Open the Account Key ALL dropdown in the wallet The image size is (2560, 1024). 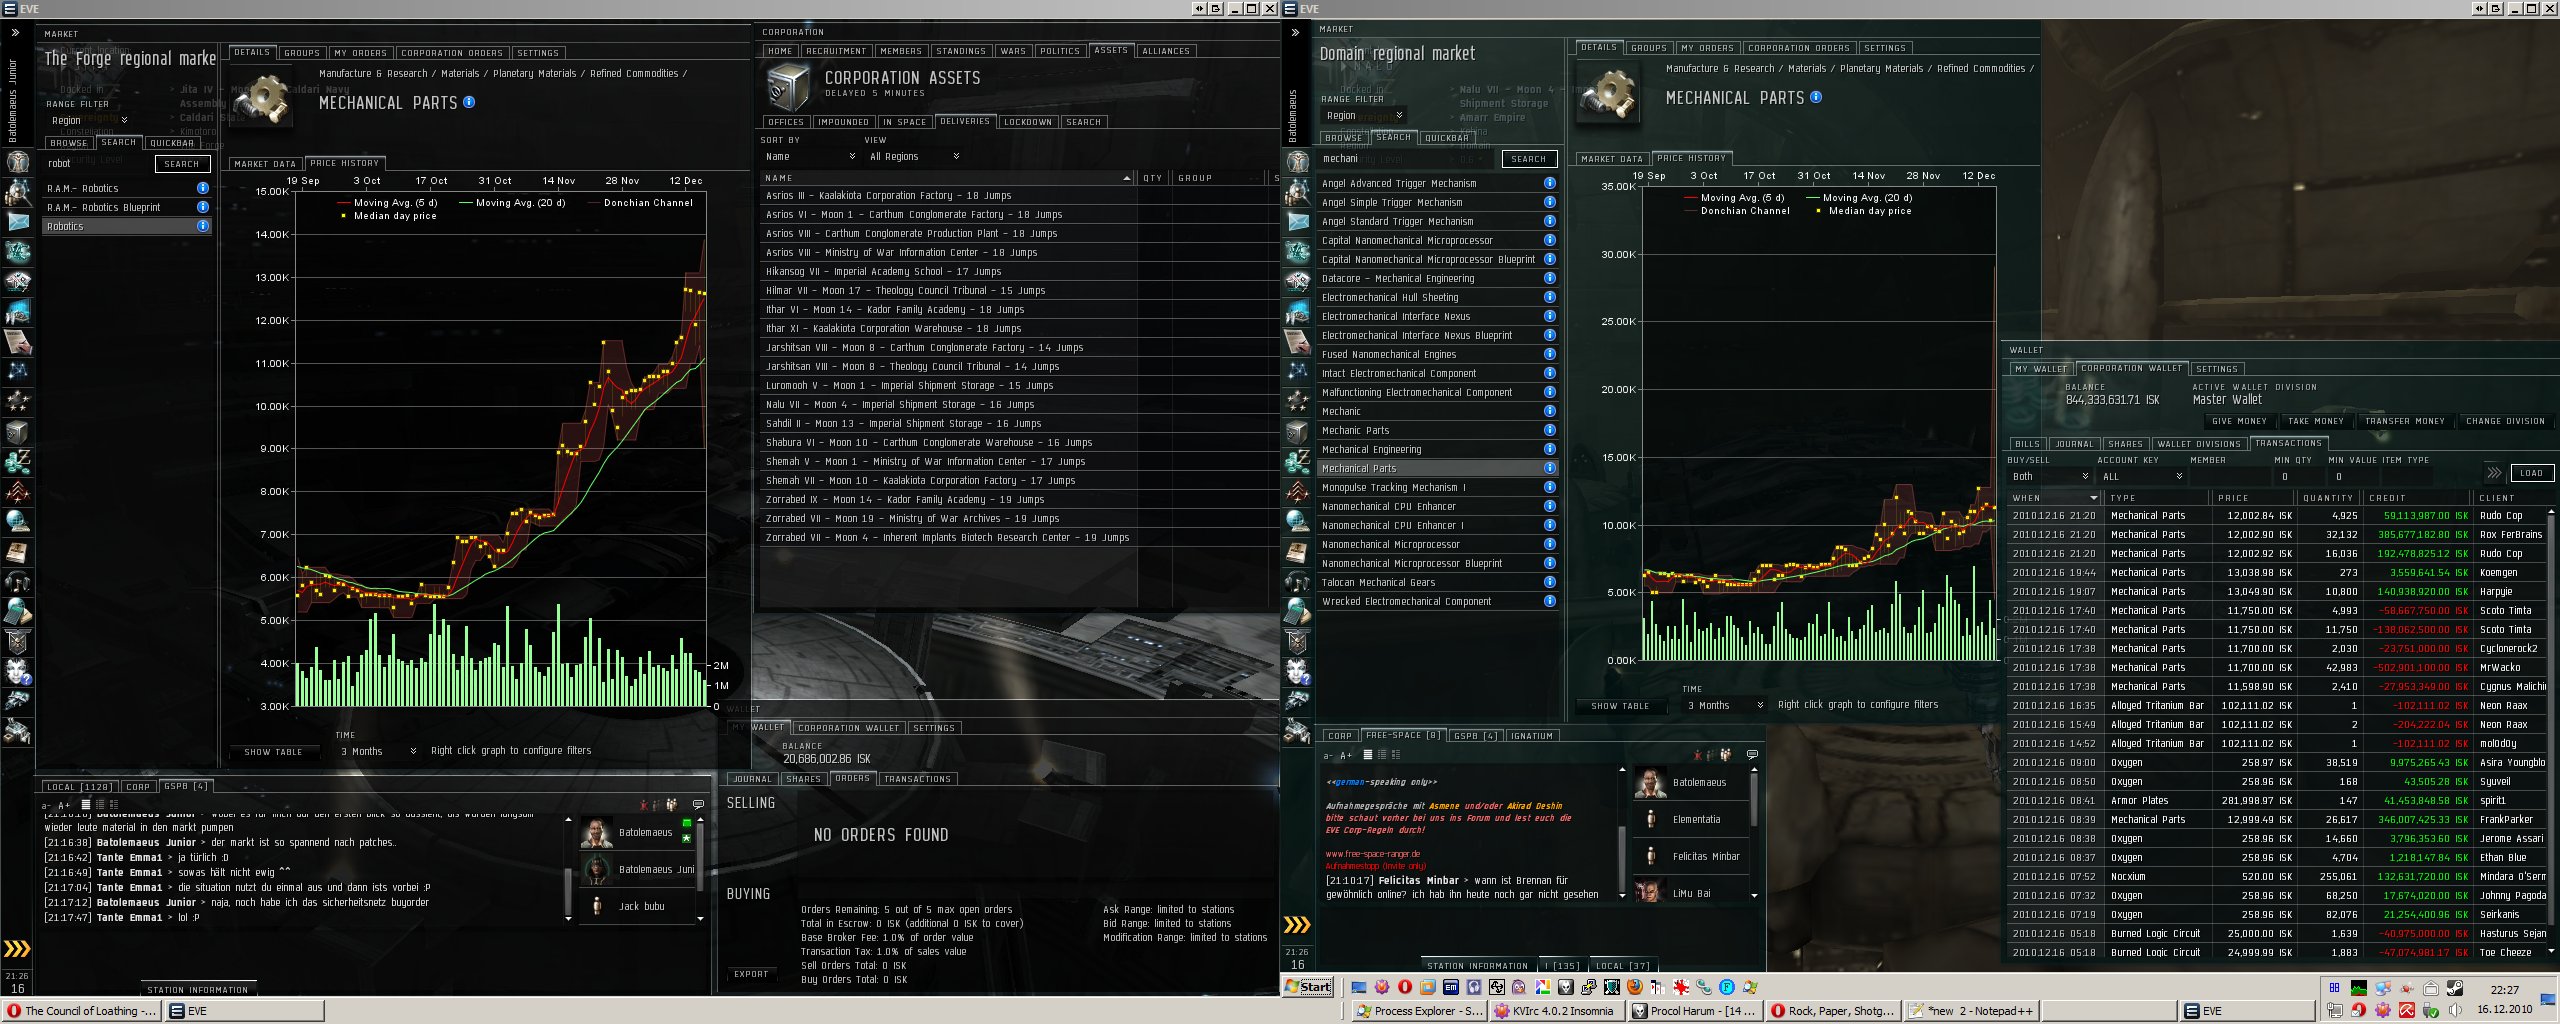(x=2142, y=476)
